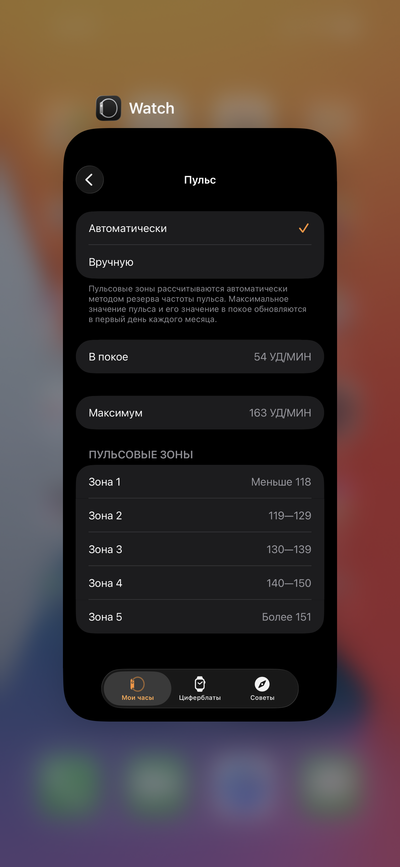This screenshot has width=400, height=867.
Task: Tap the ПУЛЬСОВЫЕ ЗОНЫ section header
Action: pos(141,455)
